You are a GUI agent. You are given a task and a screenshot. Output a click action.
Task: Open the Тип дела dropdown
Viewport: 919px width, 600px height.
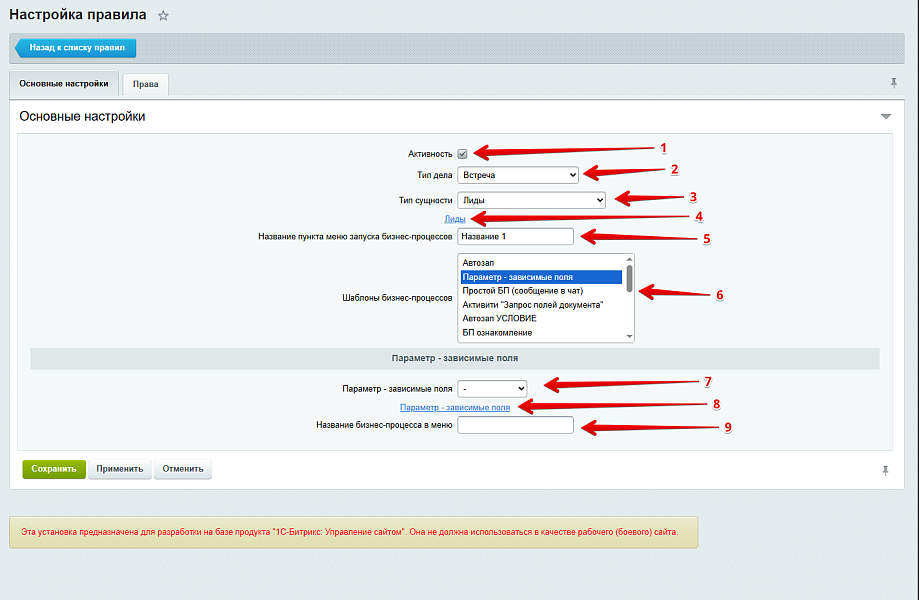[518, 175]
